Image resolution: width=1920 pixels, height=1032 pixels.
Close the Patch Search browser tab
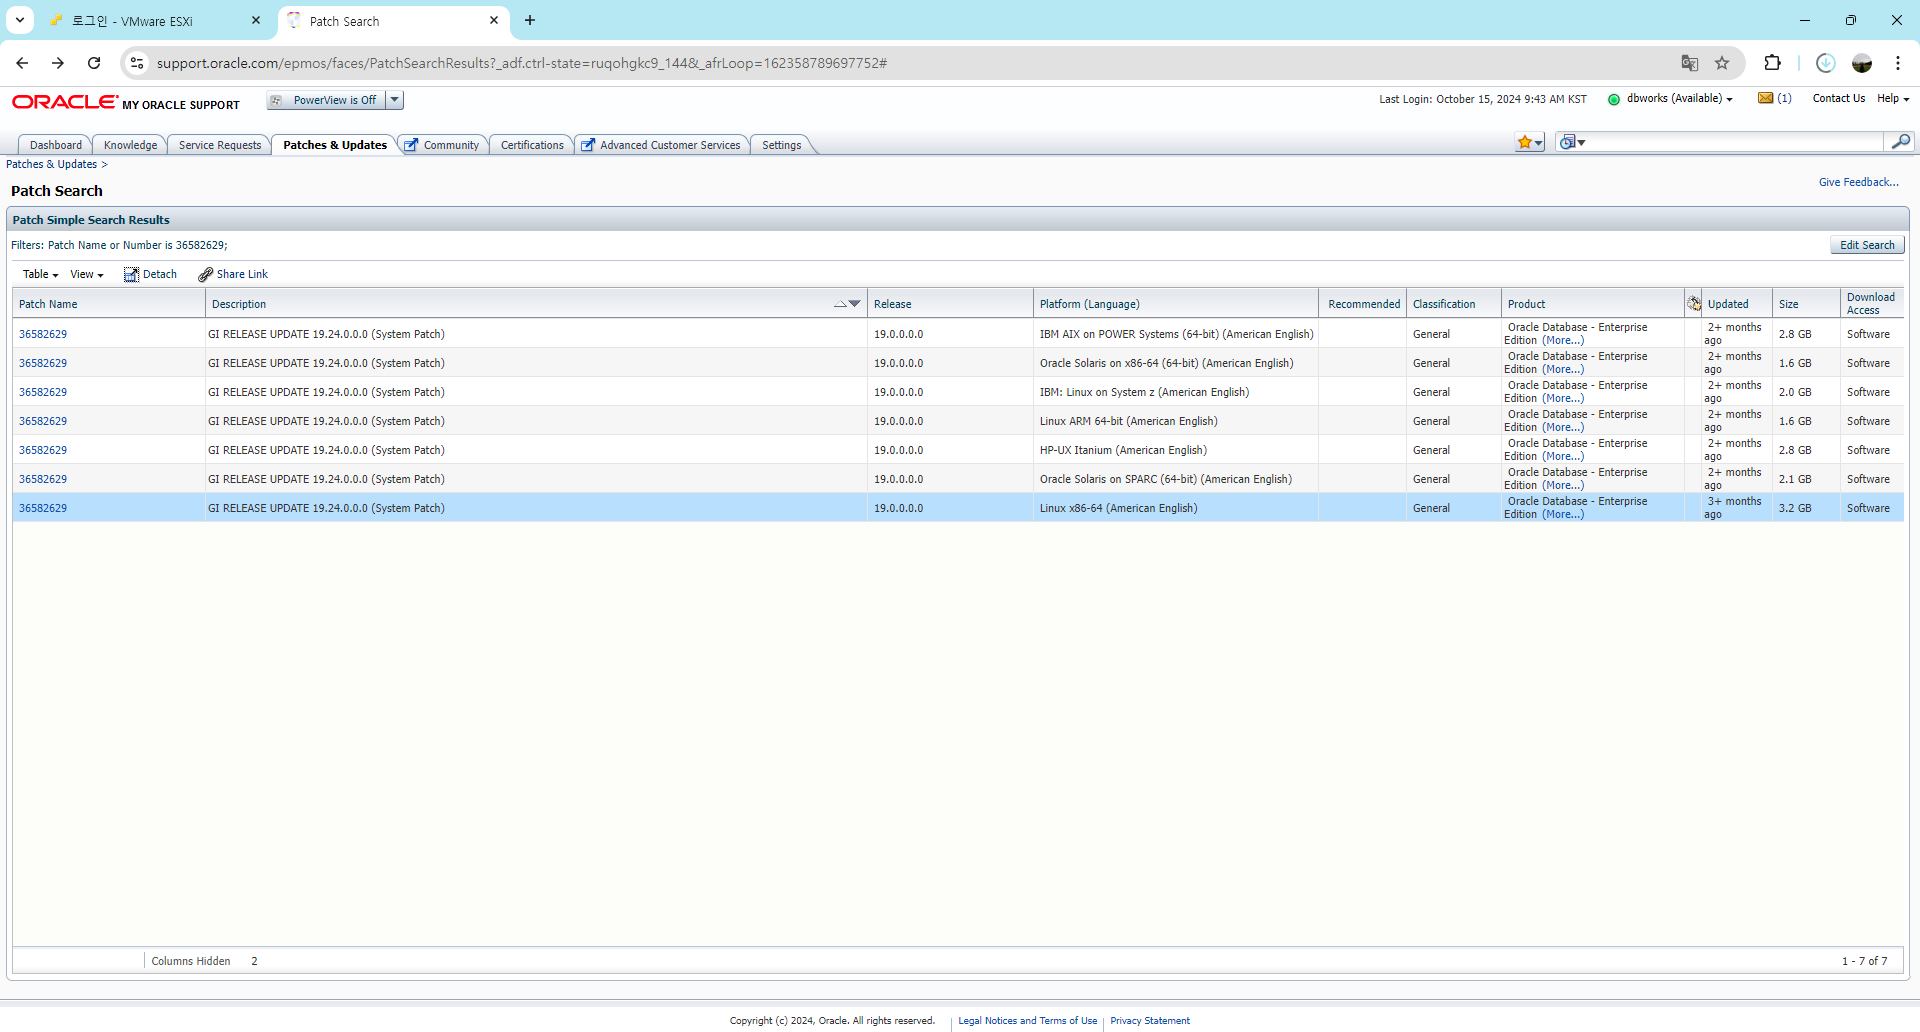(x=494, y=20)
